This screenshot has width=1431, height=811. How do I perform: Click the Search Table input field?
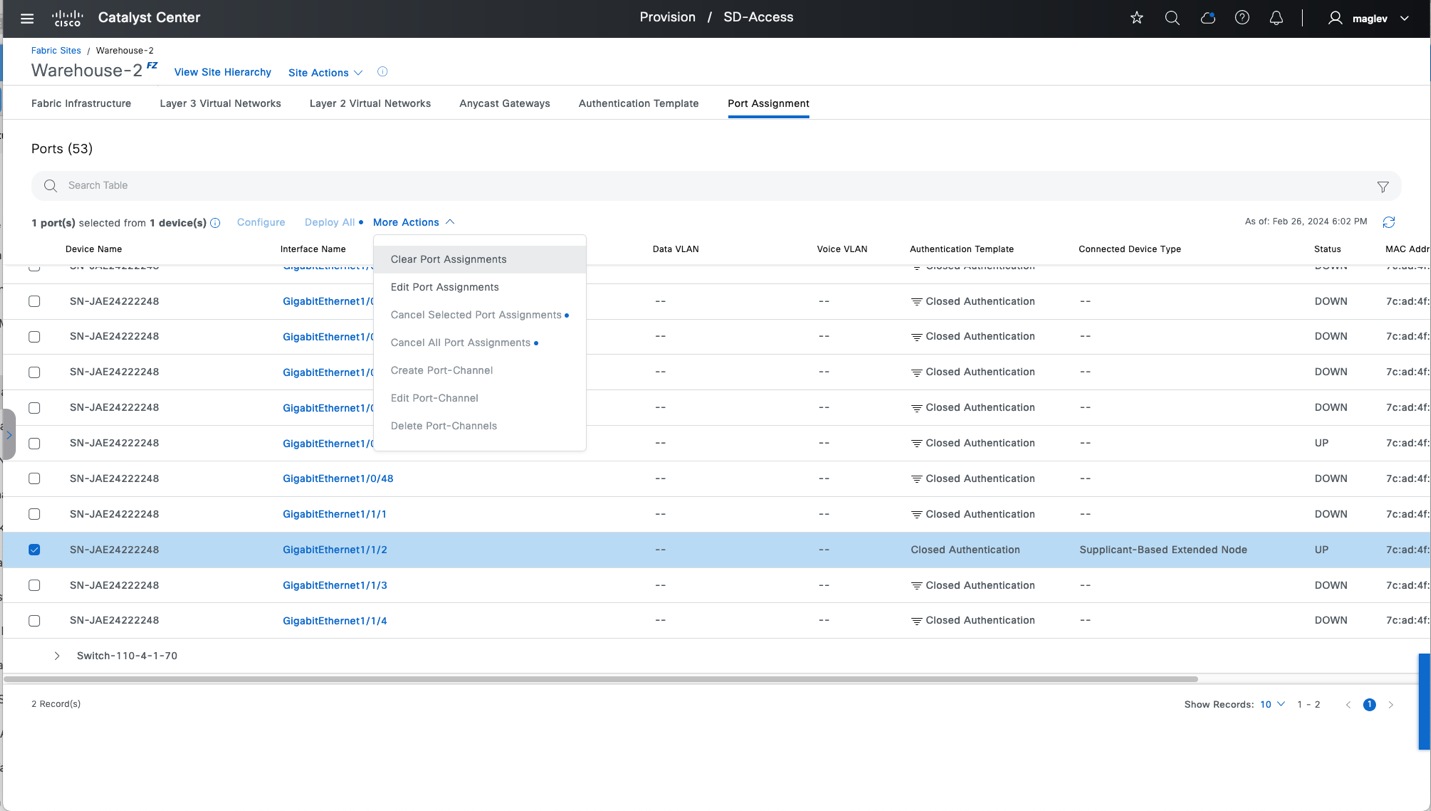tap(700, 186)
